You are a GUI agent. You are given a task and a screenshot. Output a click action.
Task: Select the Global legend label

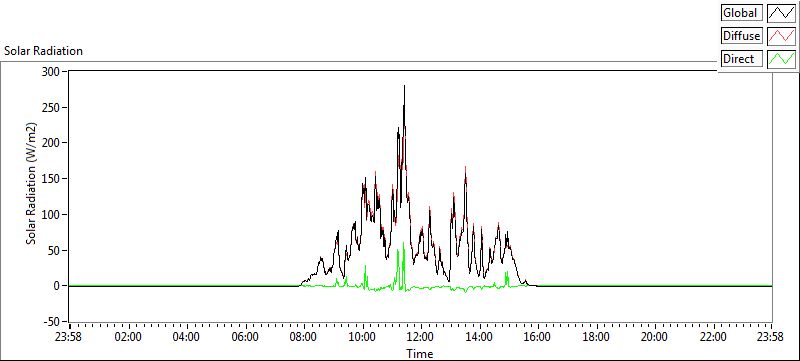click(742, 13)
